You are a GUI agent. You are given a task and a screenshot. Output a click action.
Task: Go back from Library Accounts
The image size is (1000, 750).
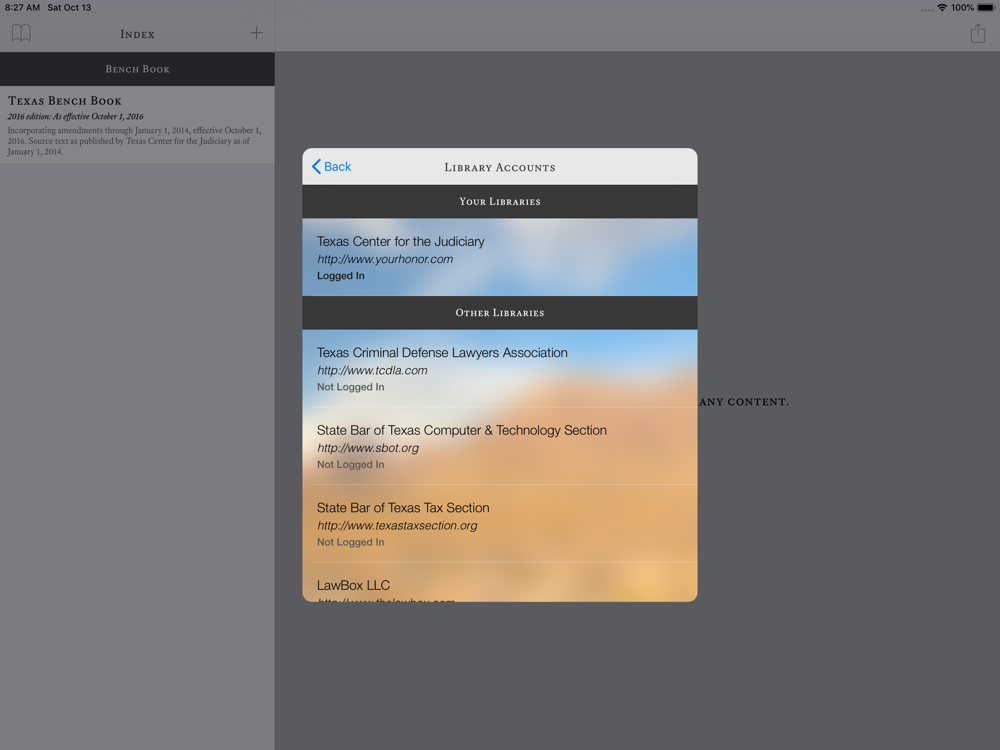coord(332,166)
